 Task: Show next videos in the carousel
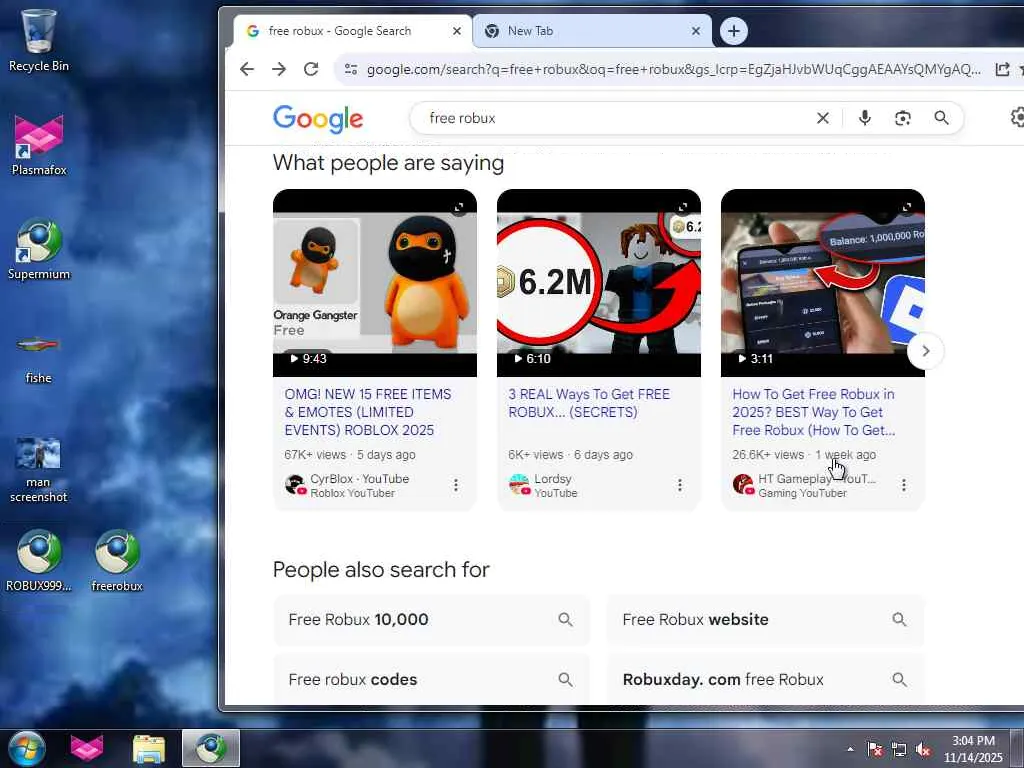(925, 351)
